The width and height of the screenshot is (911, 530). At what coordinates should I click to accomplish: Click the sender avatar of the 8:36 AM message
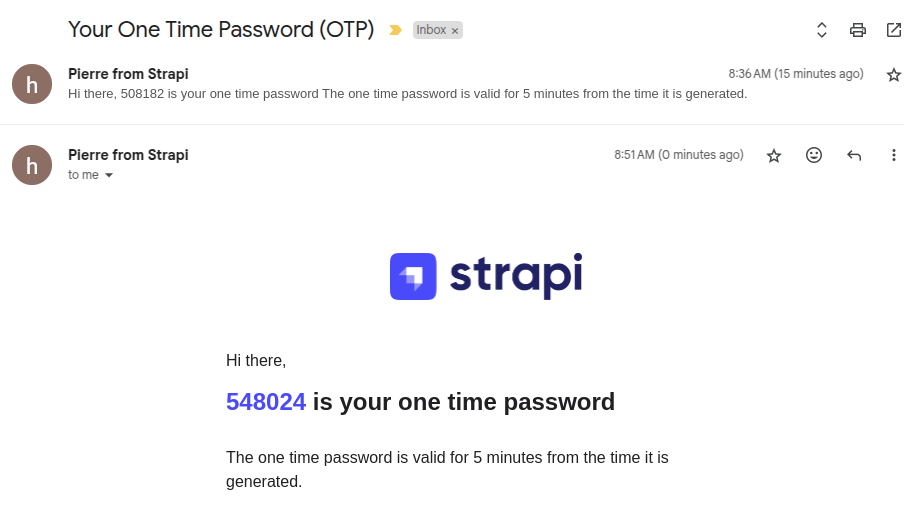(32, 84)
